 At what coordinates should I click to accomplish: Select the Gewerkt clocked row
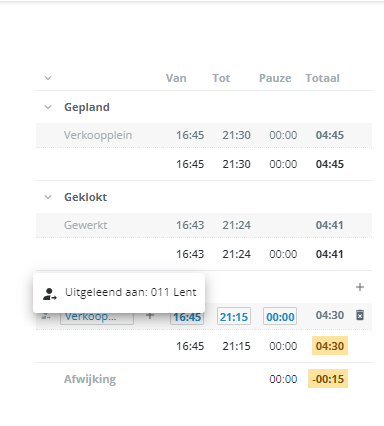coord(204,225)
